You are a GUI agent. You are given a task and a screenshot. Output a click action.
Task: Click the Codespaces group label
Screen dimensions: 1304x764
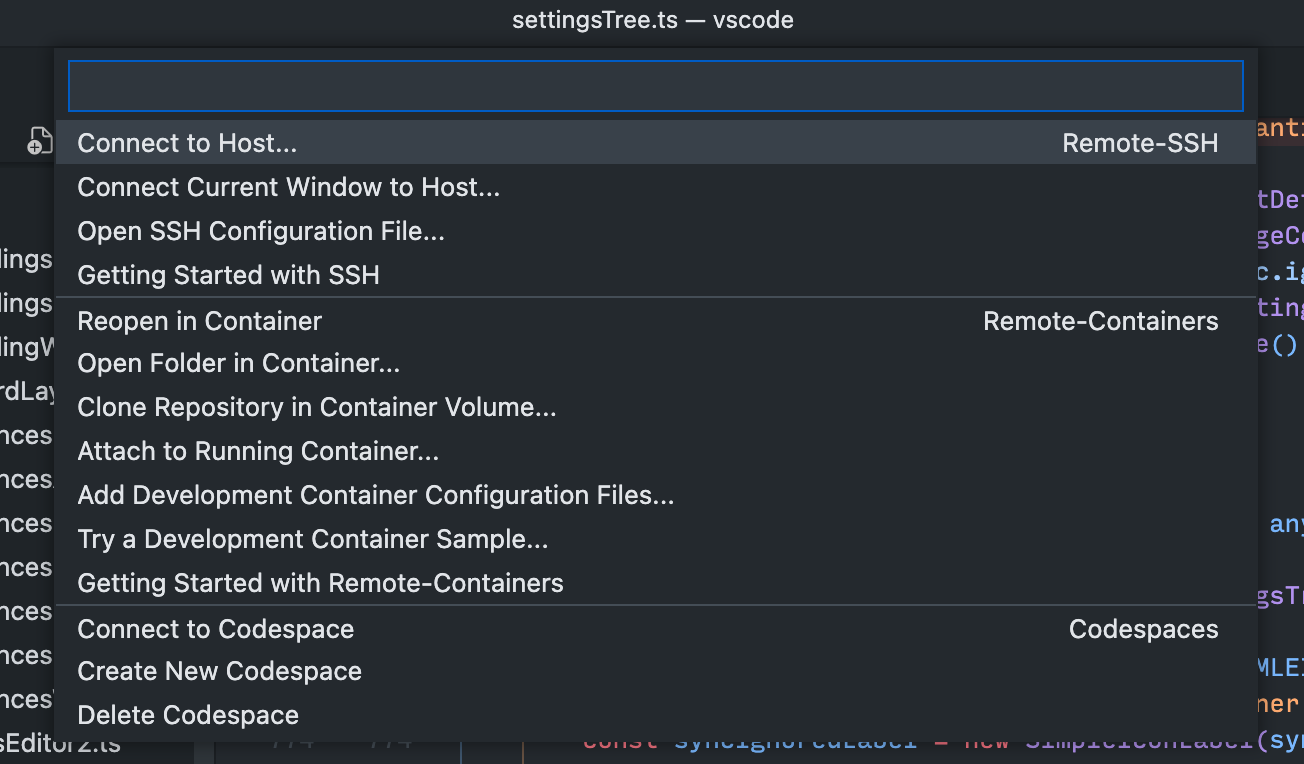[x=1143, y=629]
